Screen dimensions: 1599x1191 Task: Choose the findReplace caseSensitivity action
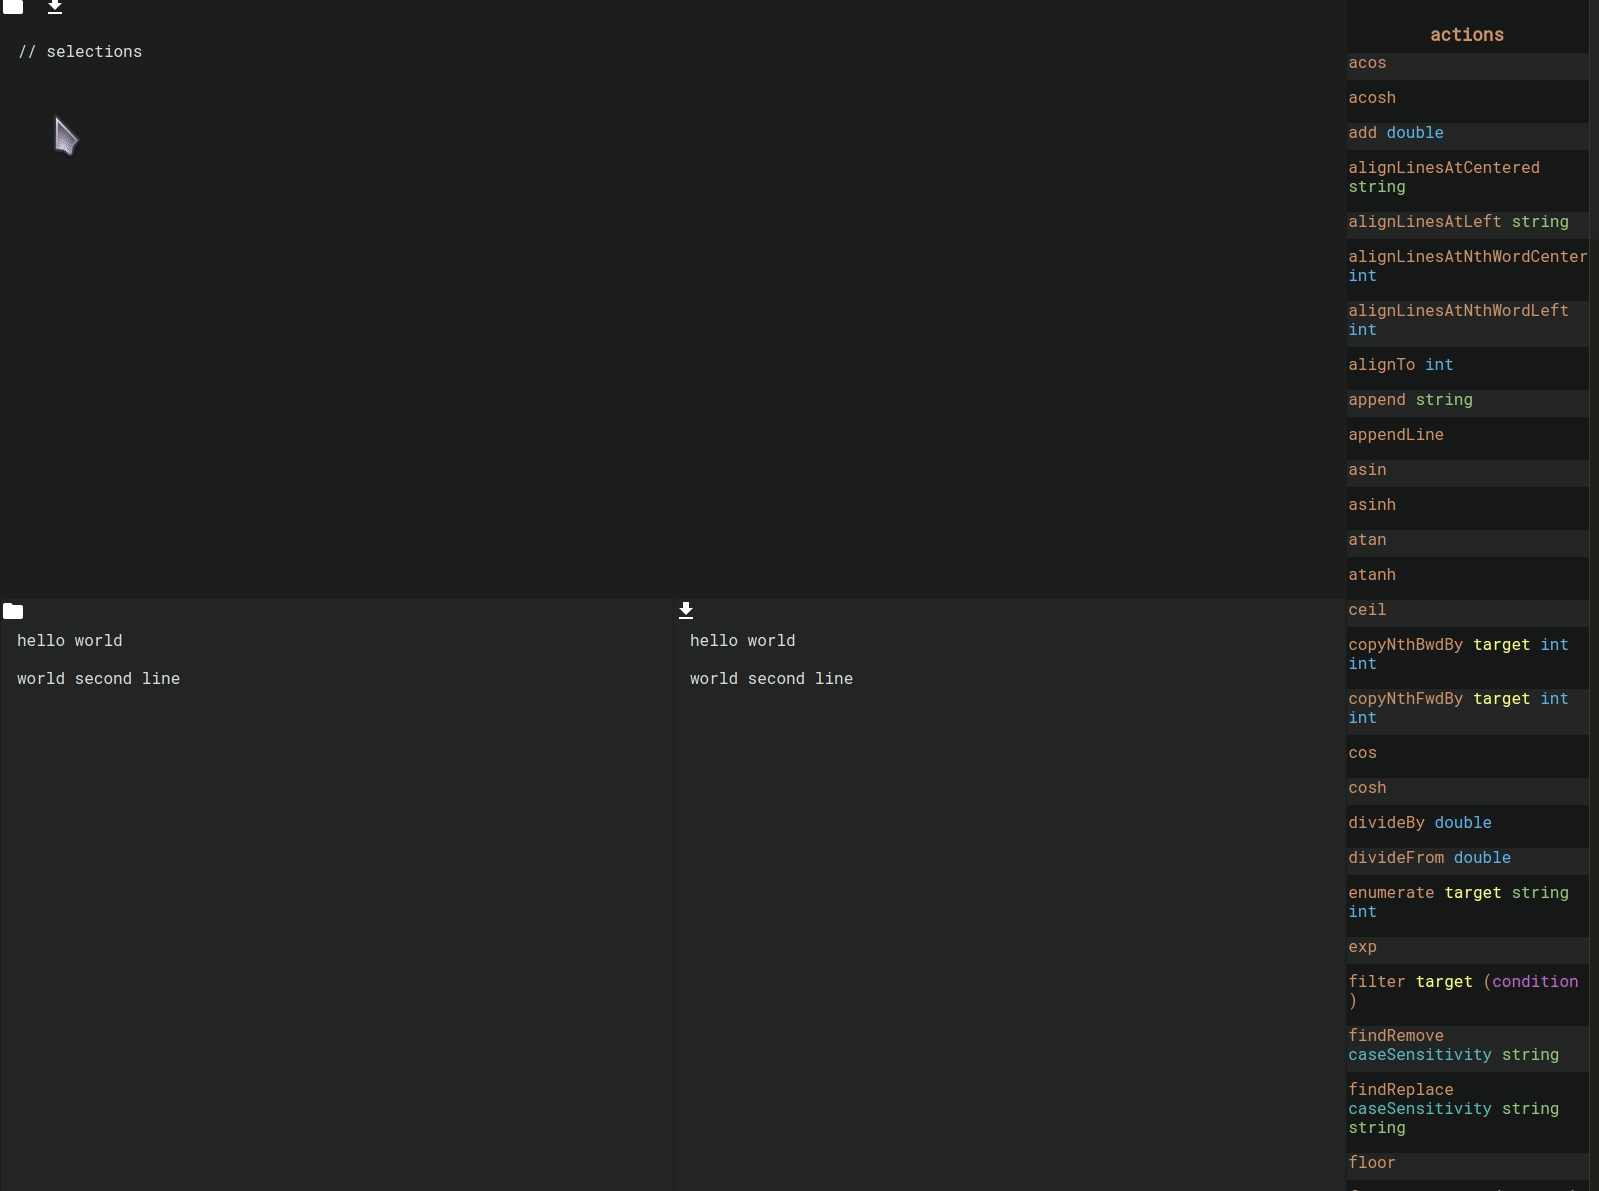(x=1452, y=1108)
